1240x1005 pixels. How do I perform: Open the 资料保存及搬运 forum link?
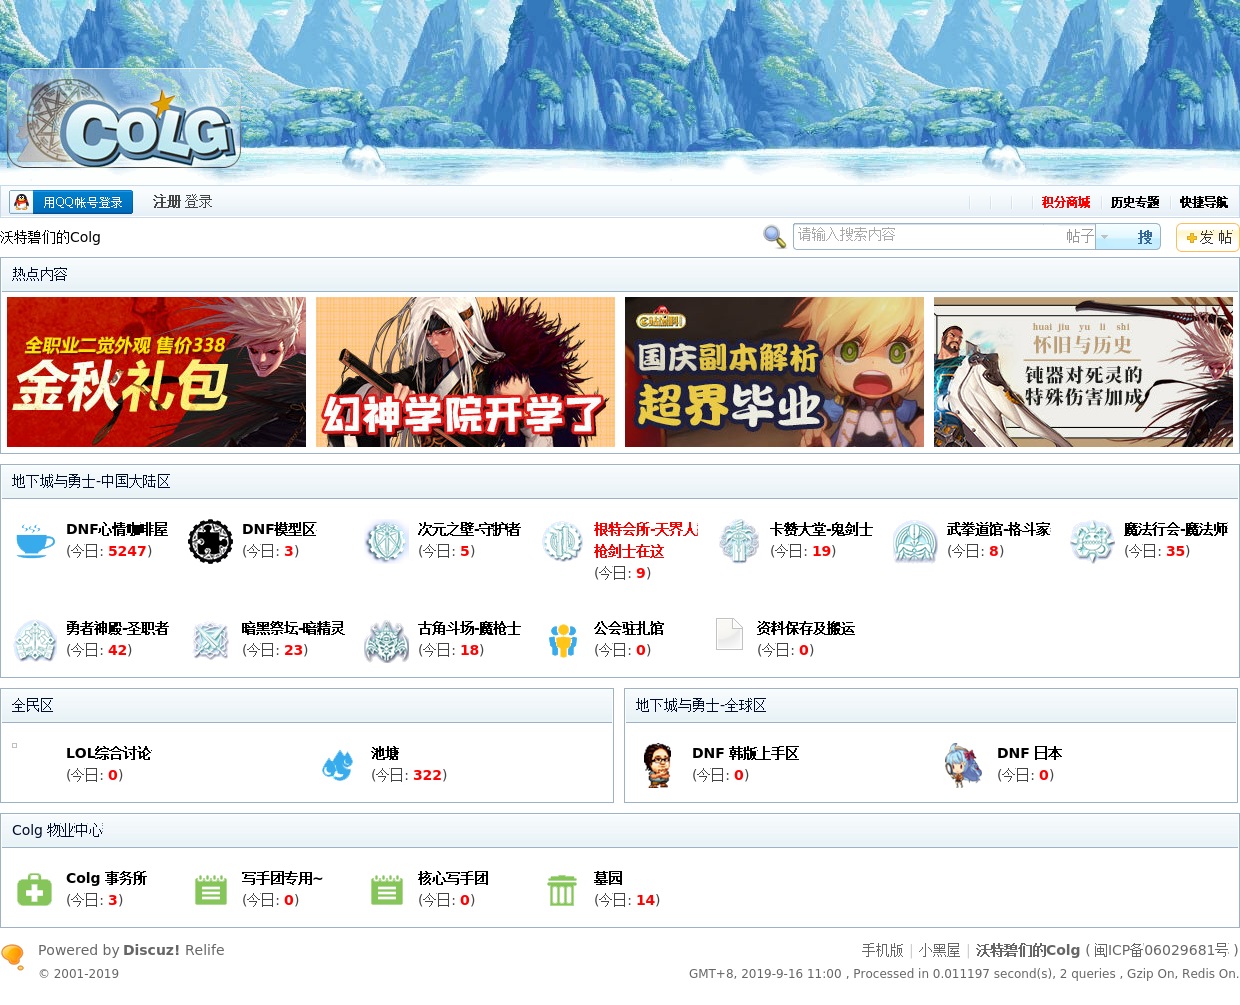pos(806,628)
